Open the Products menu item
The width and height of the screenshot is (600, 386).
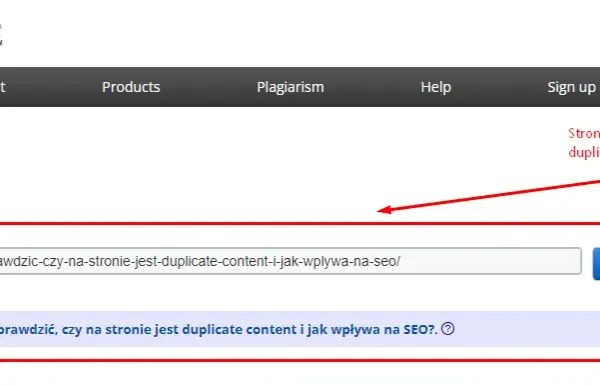point(131,87)
